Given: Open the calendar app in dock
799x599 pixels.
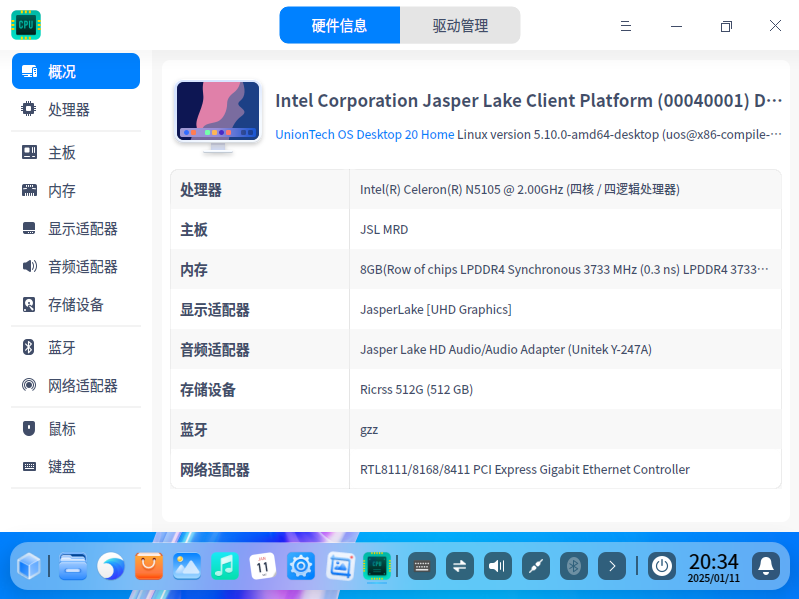Looking at the screenshot, I should tap(263, 566).
